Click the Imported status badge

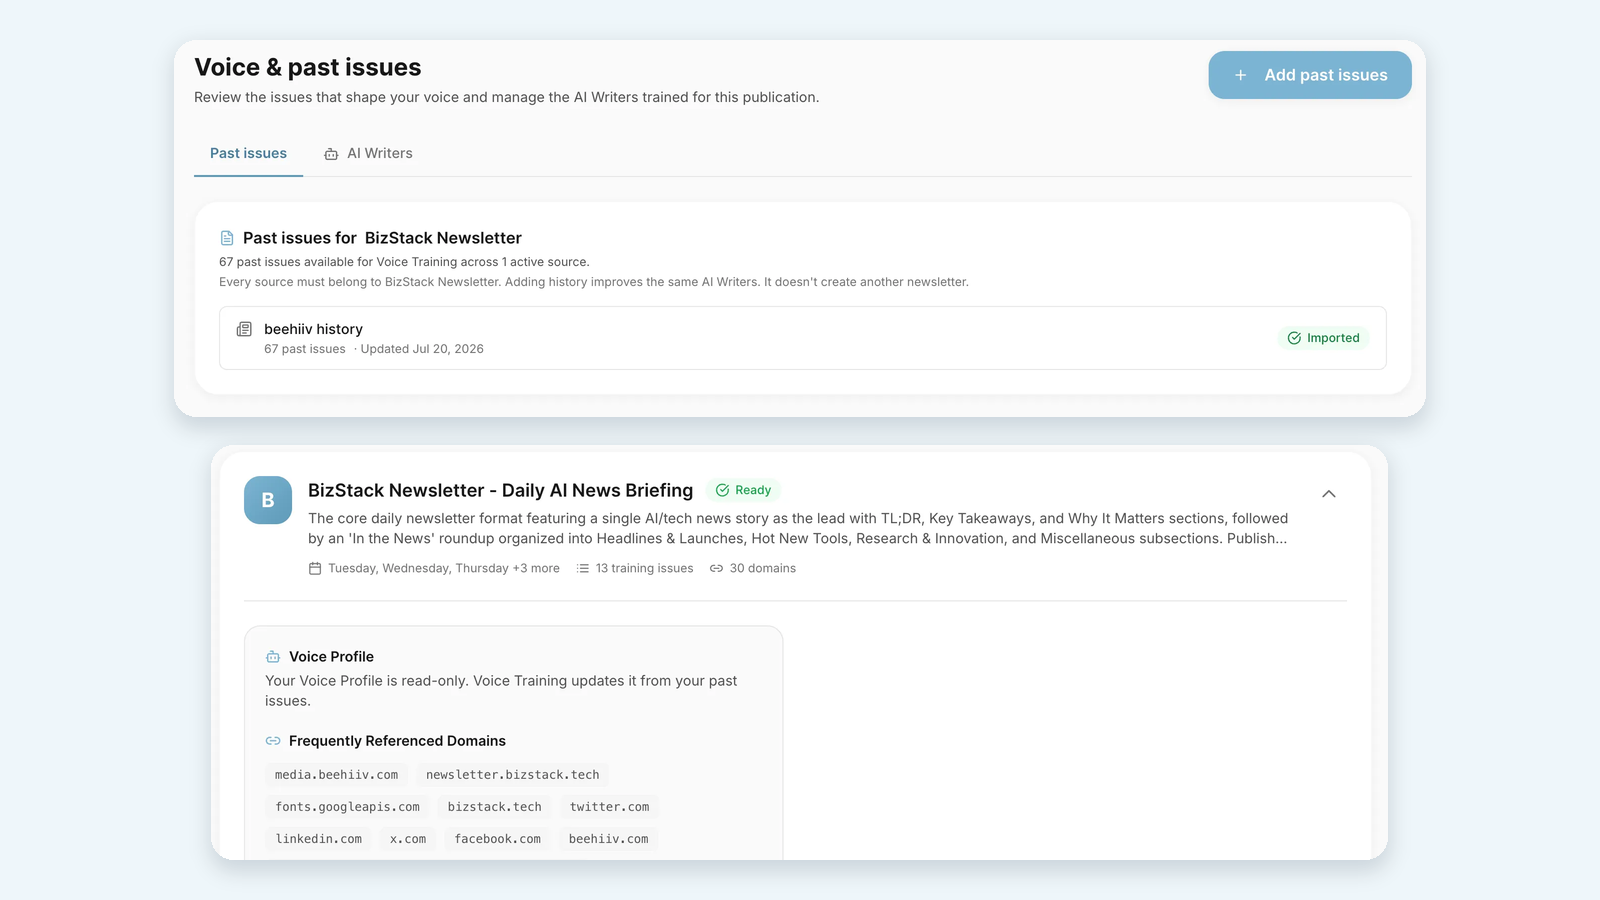point(1323,338)
